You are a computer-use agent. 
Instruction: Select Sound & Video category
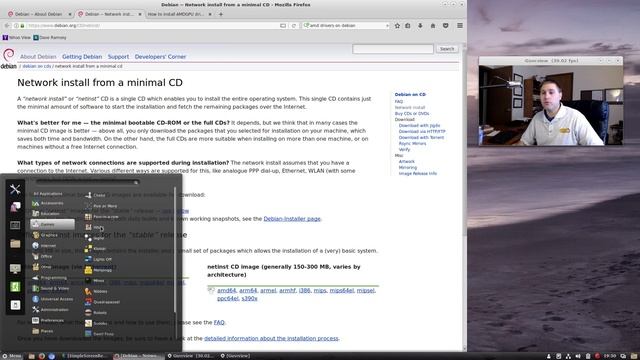[51, 288]
